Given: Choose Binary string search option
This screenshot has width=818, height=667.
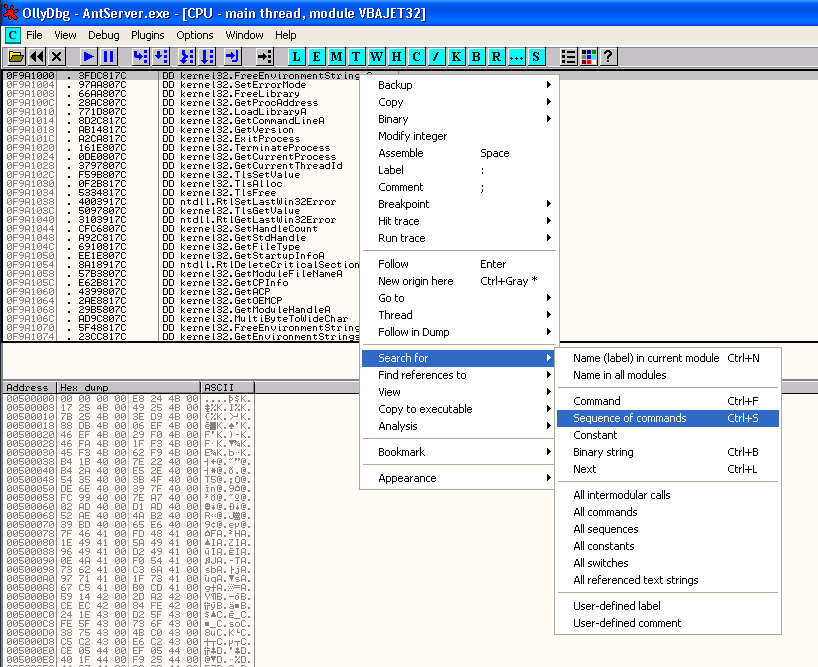Looking at the screenshot, I should pos(668,452).
